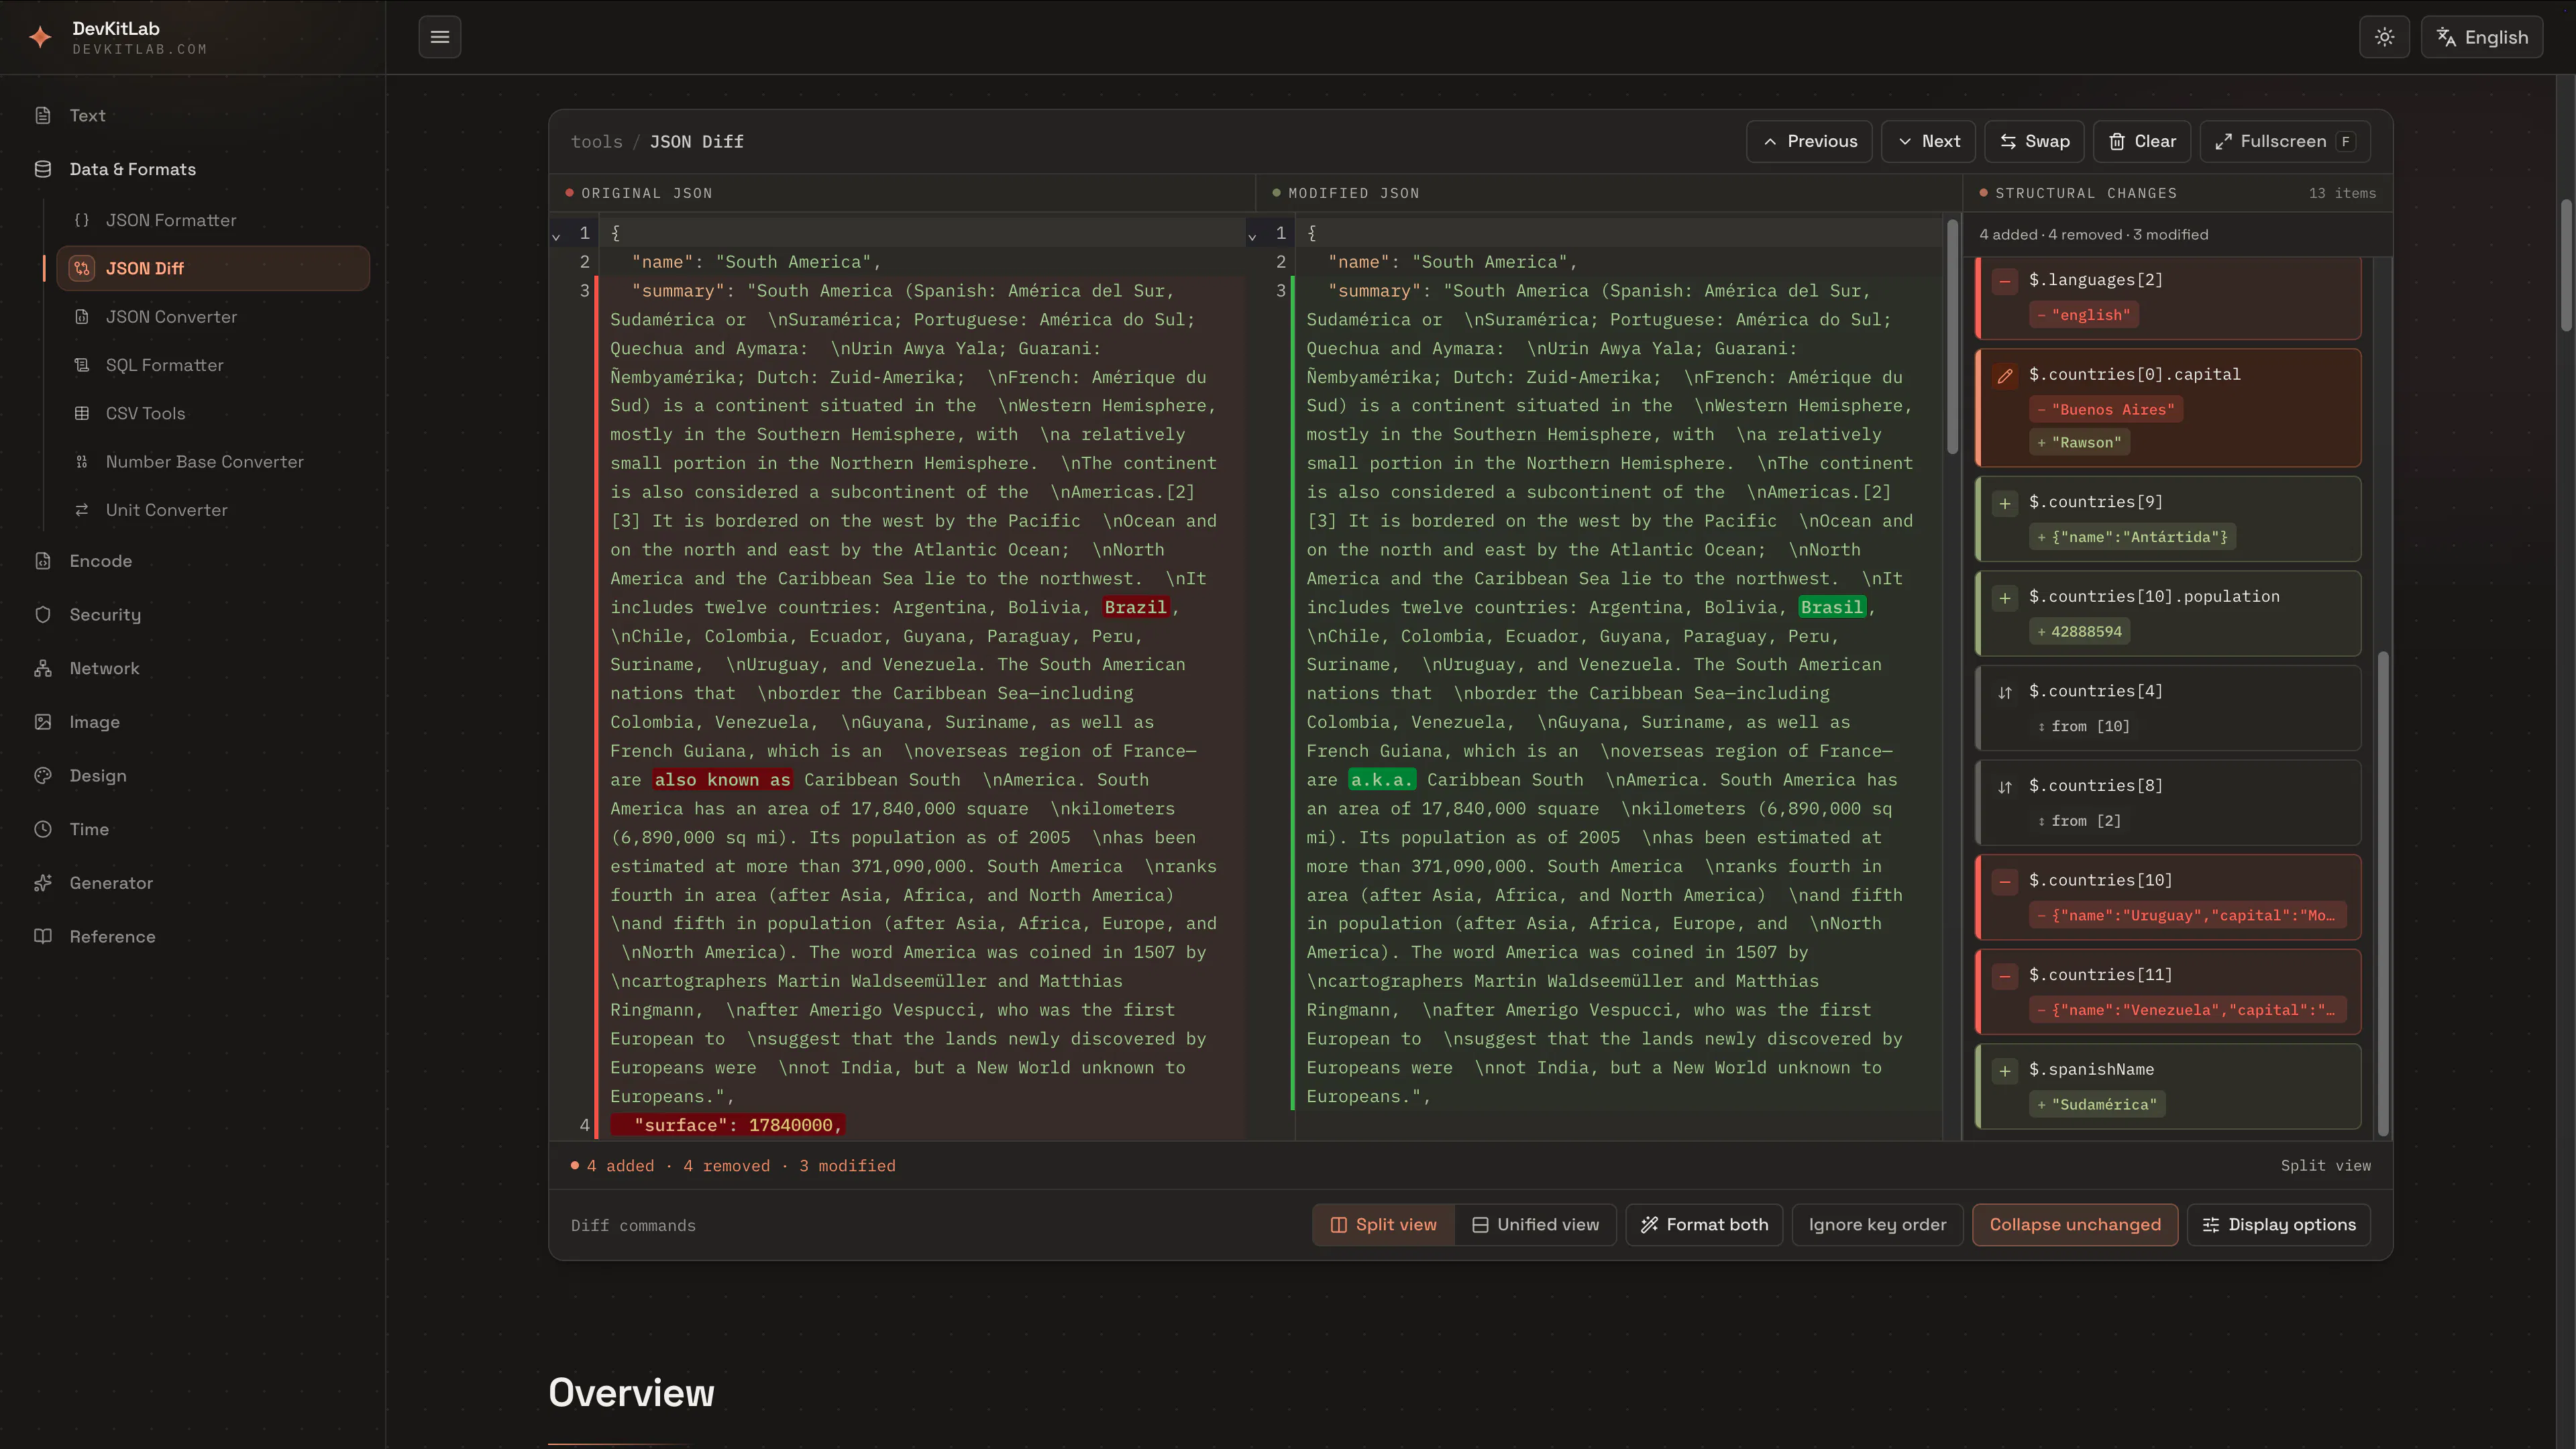
Task: Go to Previous difference
Action: pos(1809,142)
